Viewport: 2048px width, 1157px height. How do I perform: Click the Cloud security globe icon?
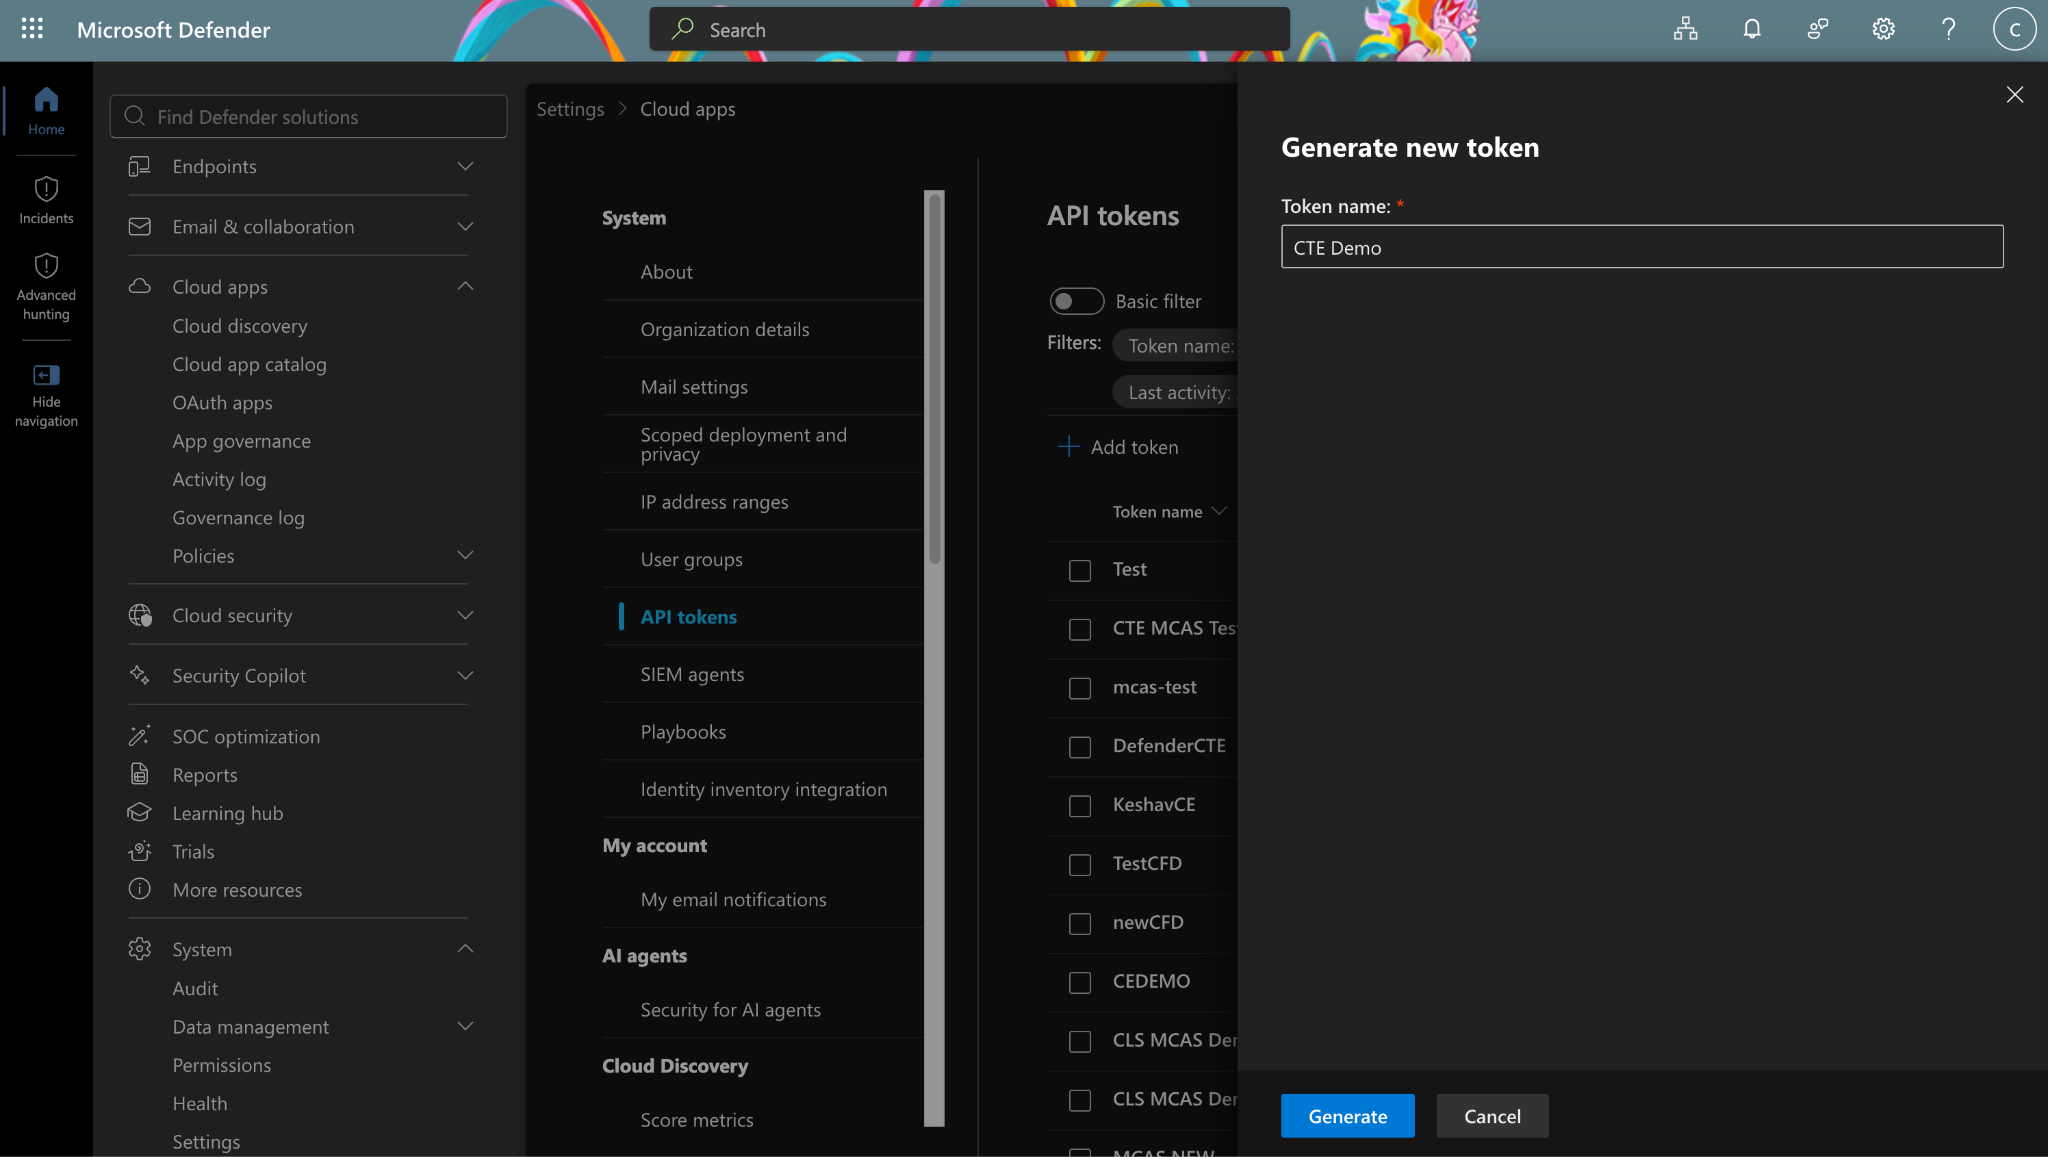point(140,615)
